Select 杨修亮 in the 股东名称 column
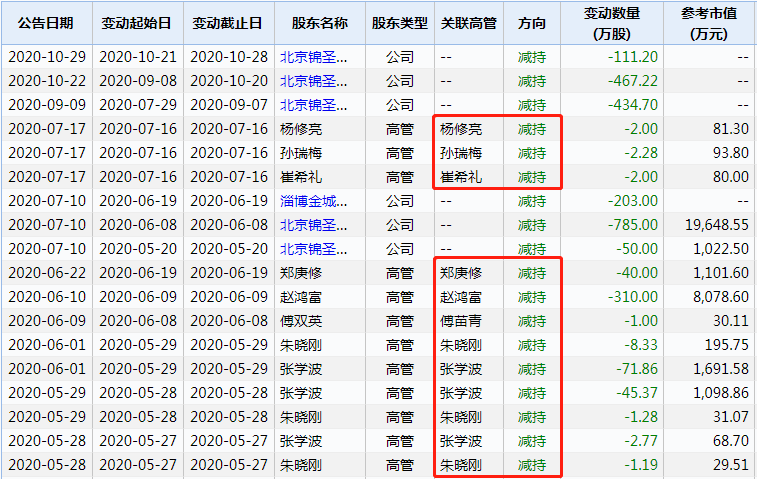This screenshot has width=757, height=479. click(x=301, y=129)
